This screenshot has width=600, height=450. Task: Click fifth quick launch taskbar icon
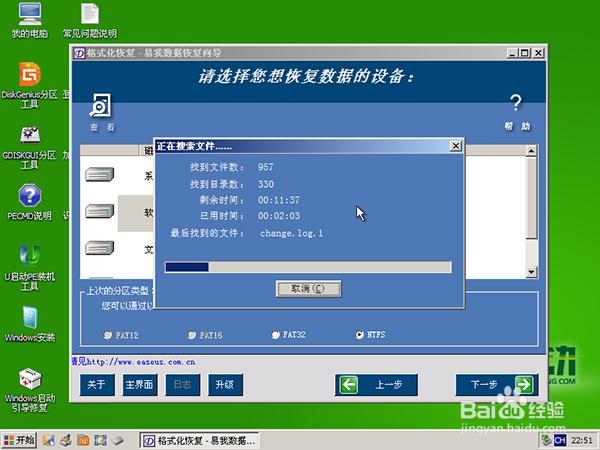tap(118, 440)
